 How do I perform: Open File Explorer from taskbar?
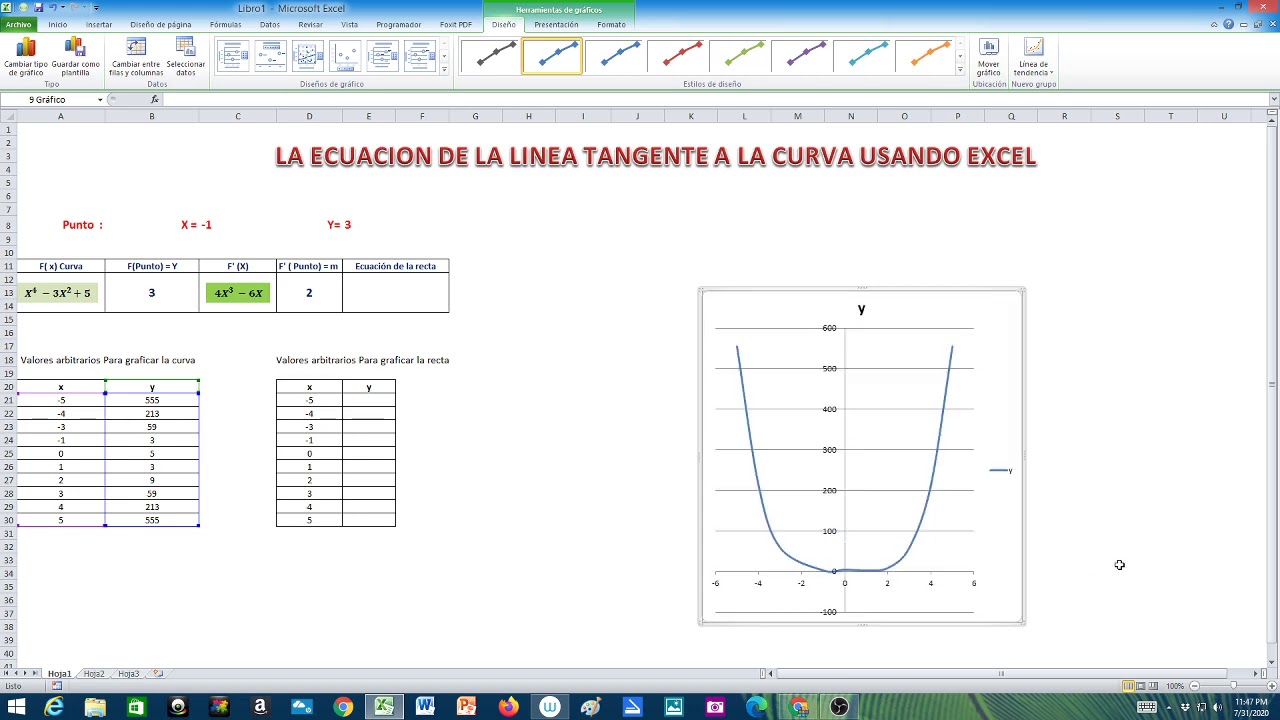pyautogui.click(x=95, y=707)
